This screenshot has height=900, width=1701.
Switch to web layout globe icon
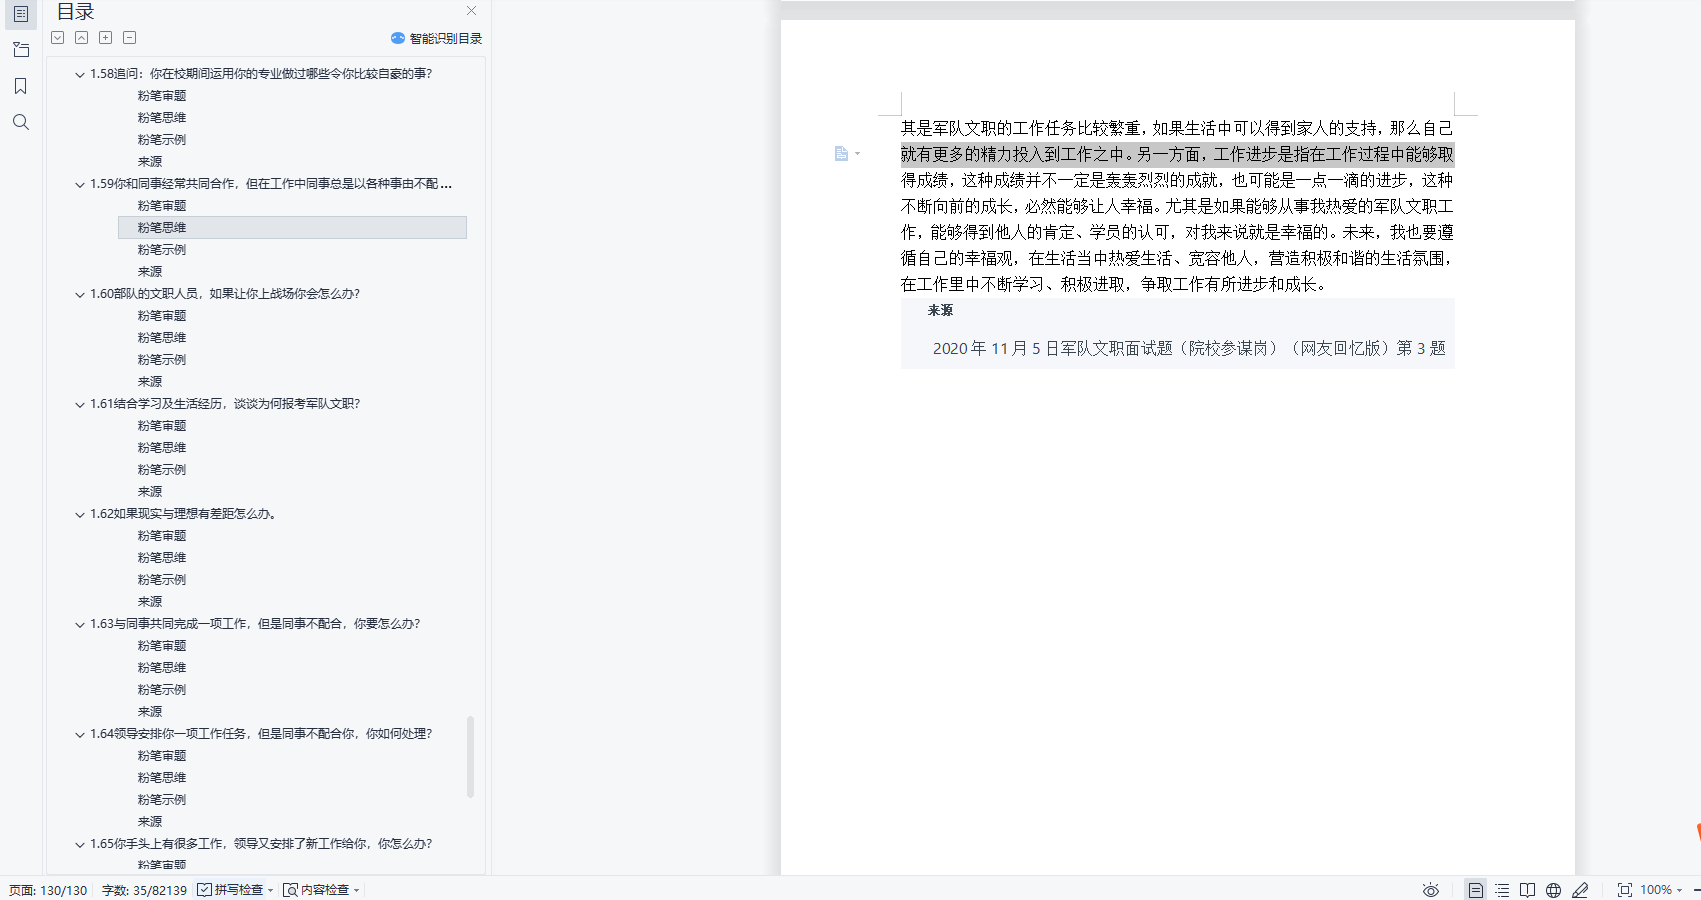(1553, 890)
